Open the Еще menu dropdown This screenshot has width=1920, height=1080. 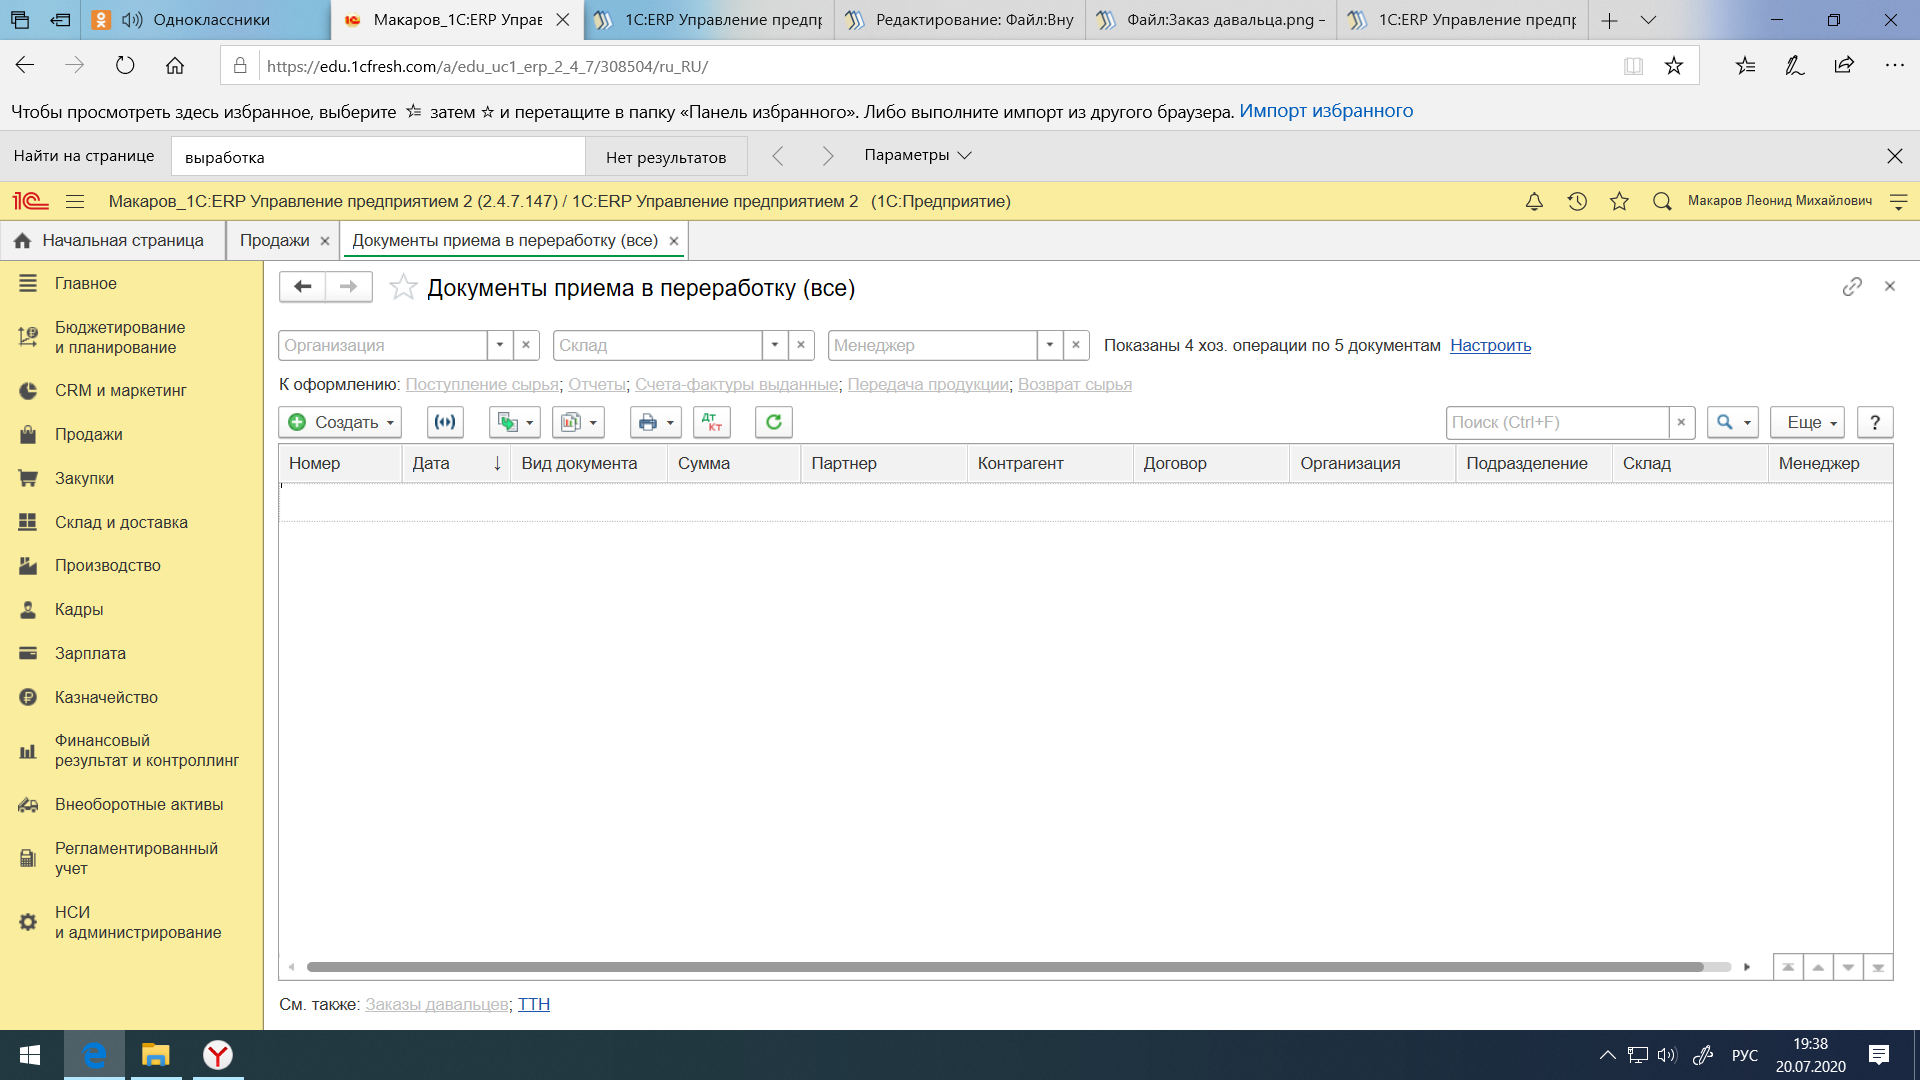point(1807,422)
